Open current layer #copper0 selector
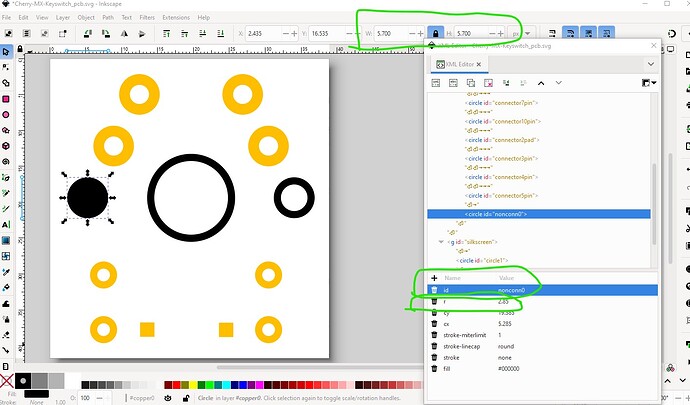Screen dimensions: 690x405 142,398
